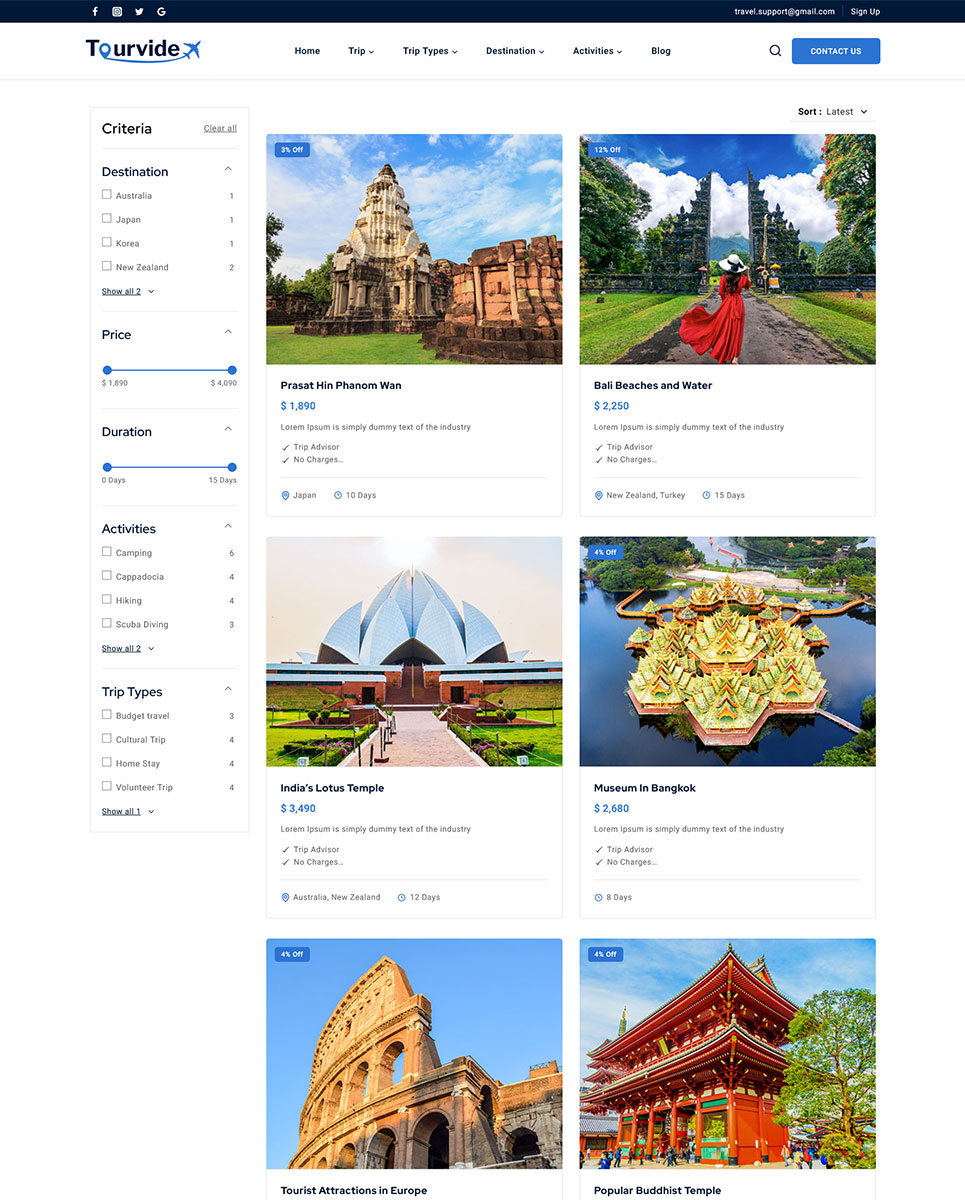965x1200 pixels.
Task: Open the Google social icon
Action: pos(161,12)
